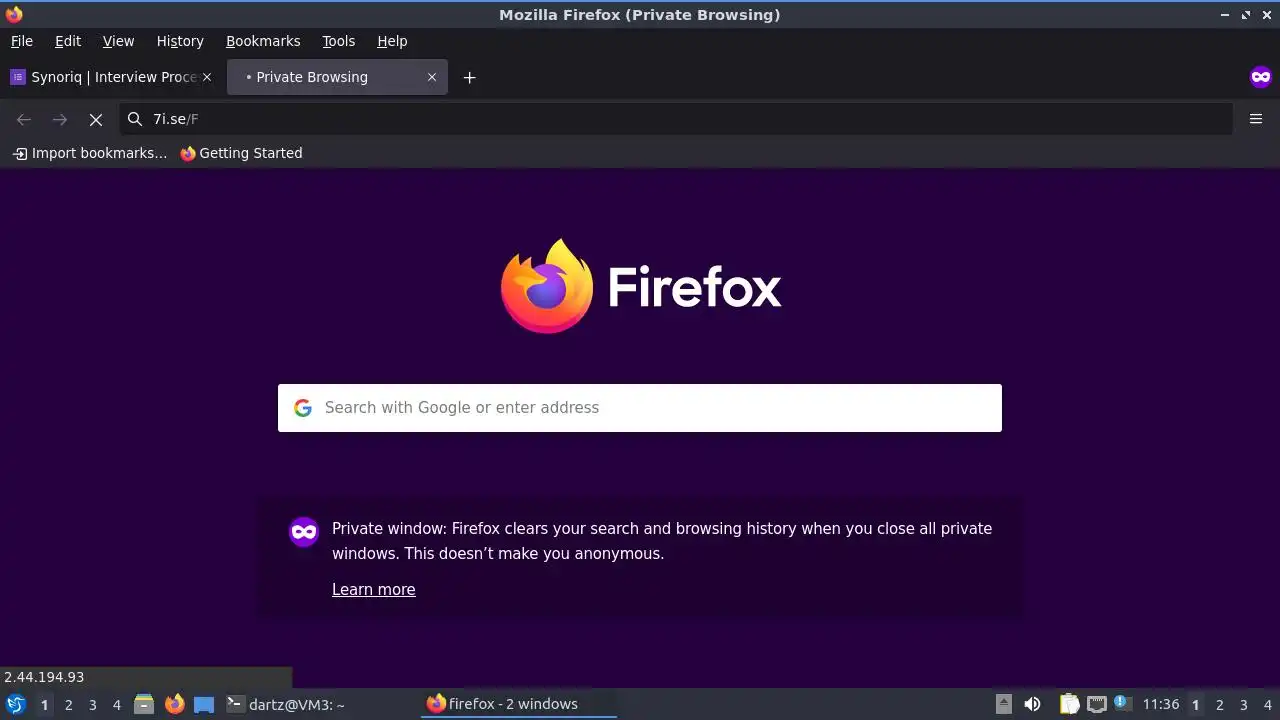Click the search magnifier in address bar

(135, 119)
